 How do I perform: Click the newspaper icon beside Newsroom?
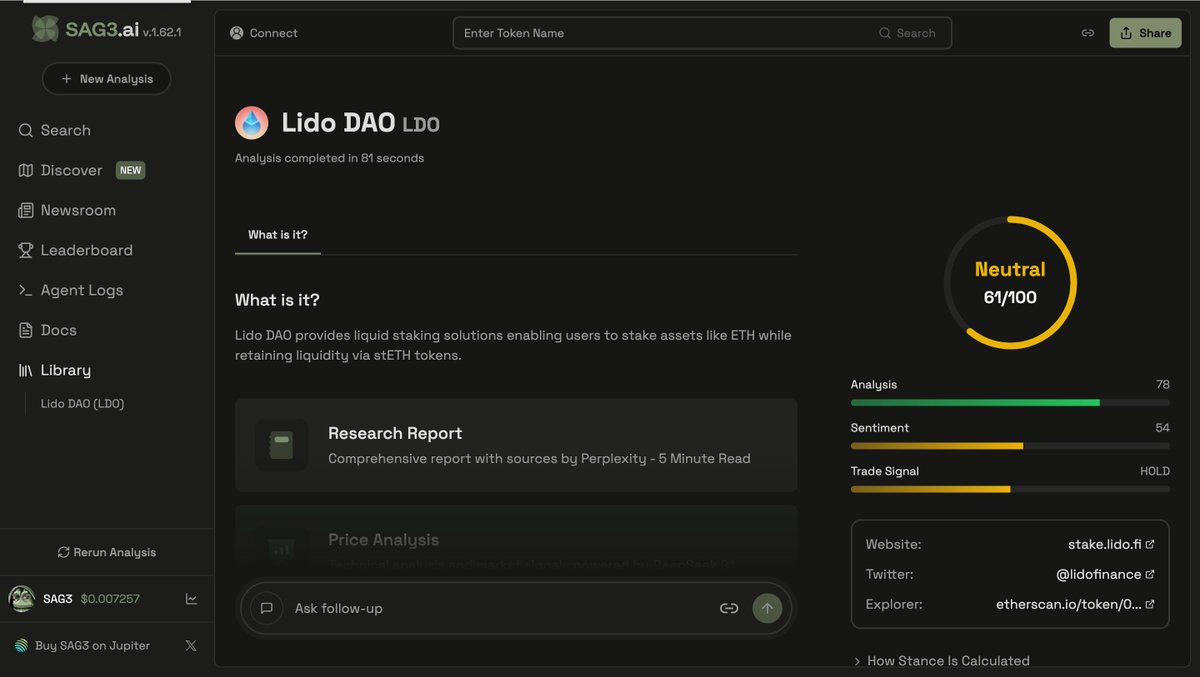click(26, 210)
